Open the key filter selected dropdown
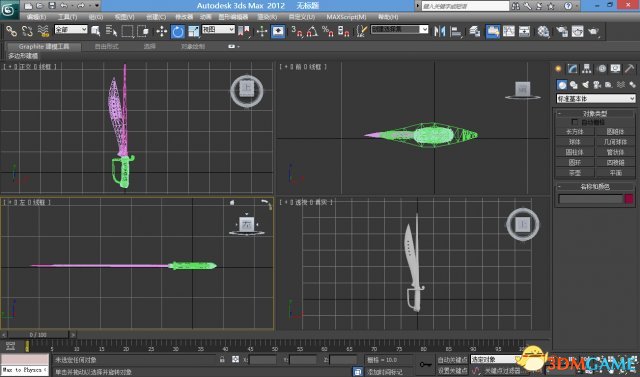 (496, 359)
